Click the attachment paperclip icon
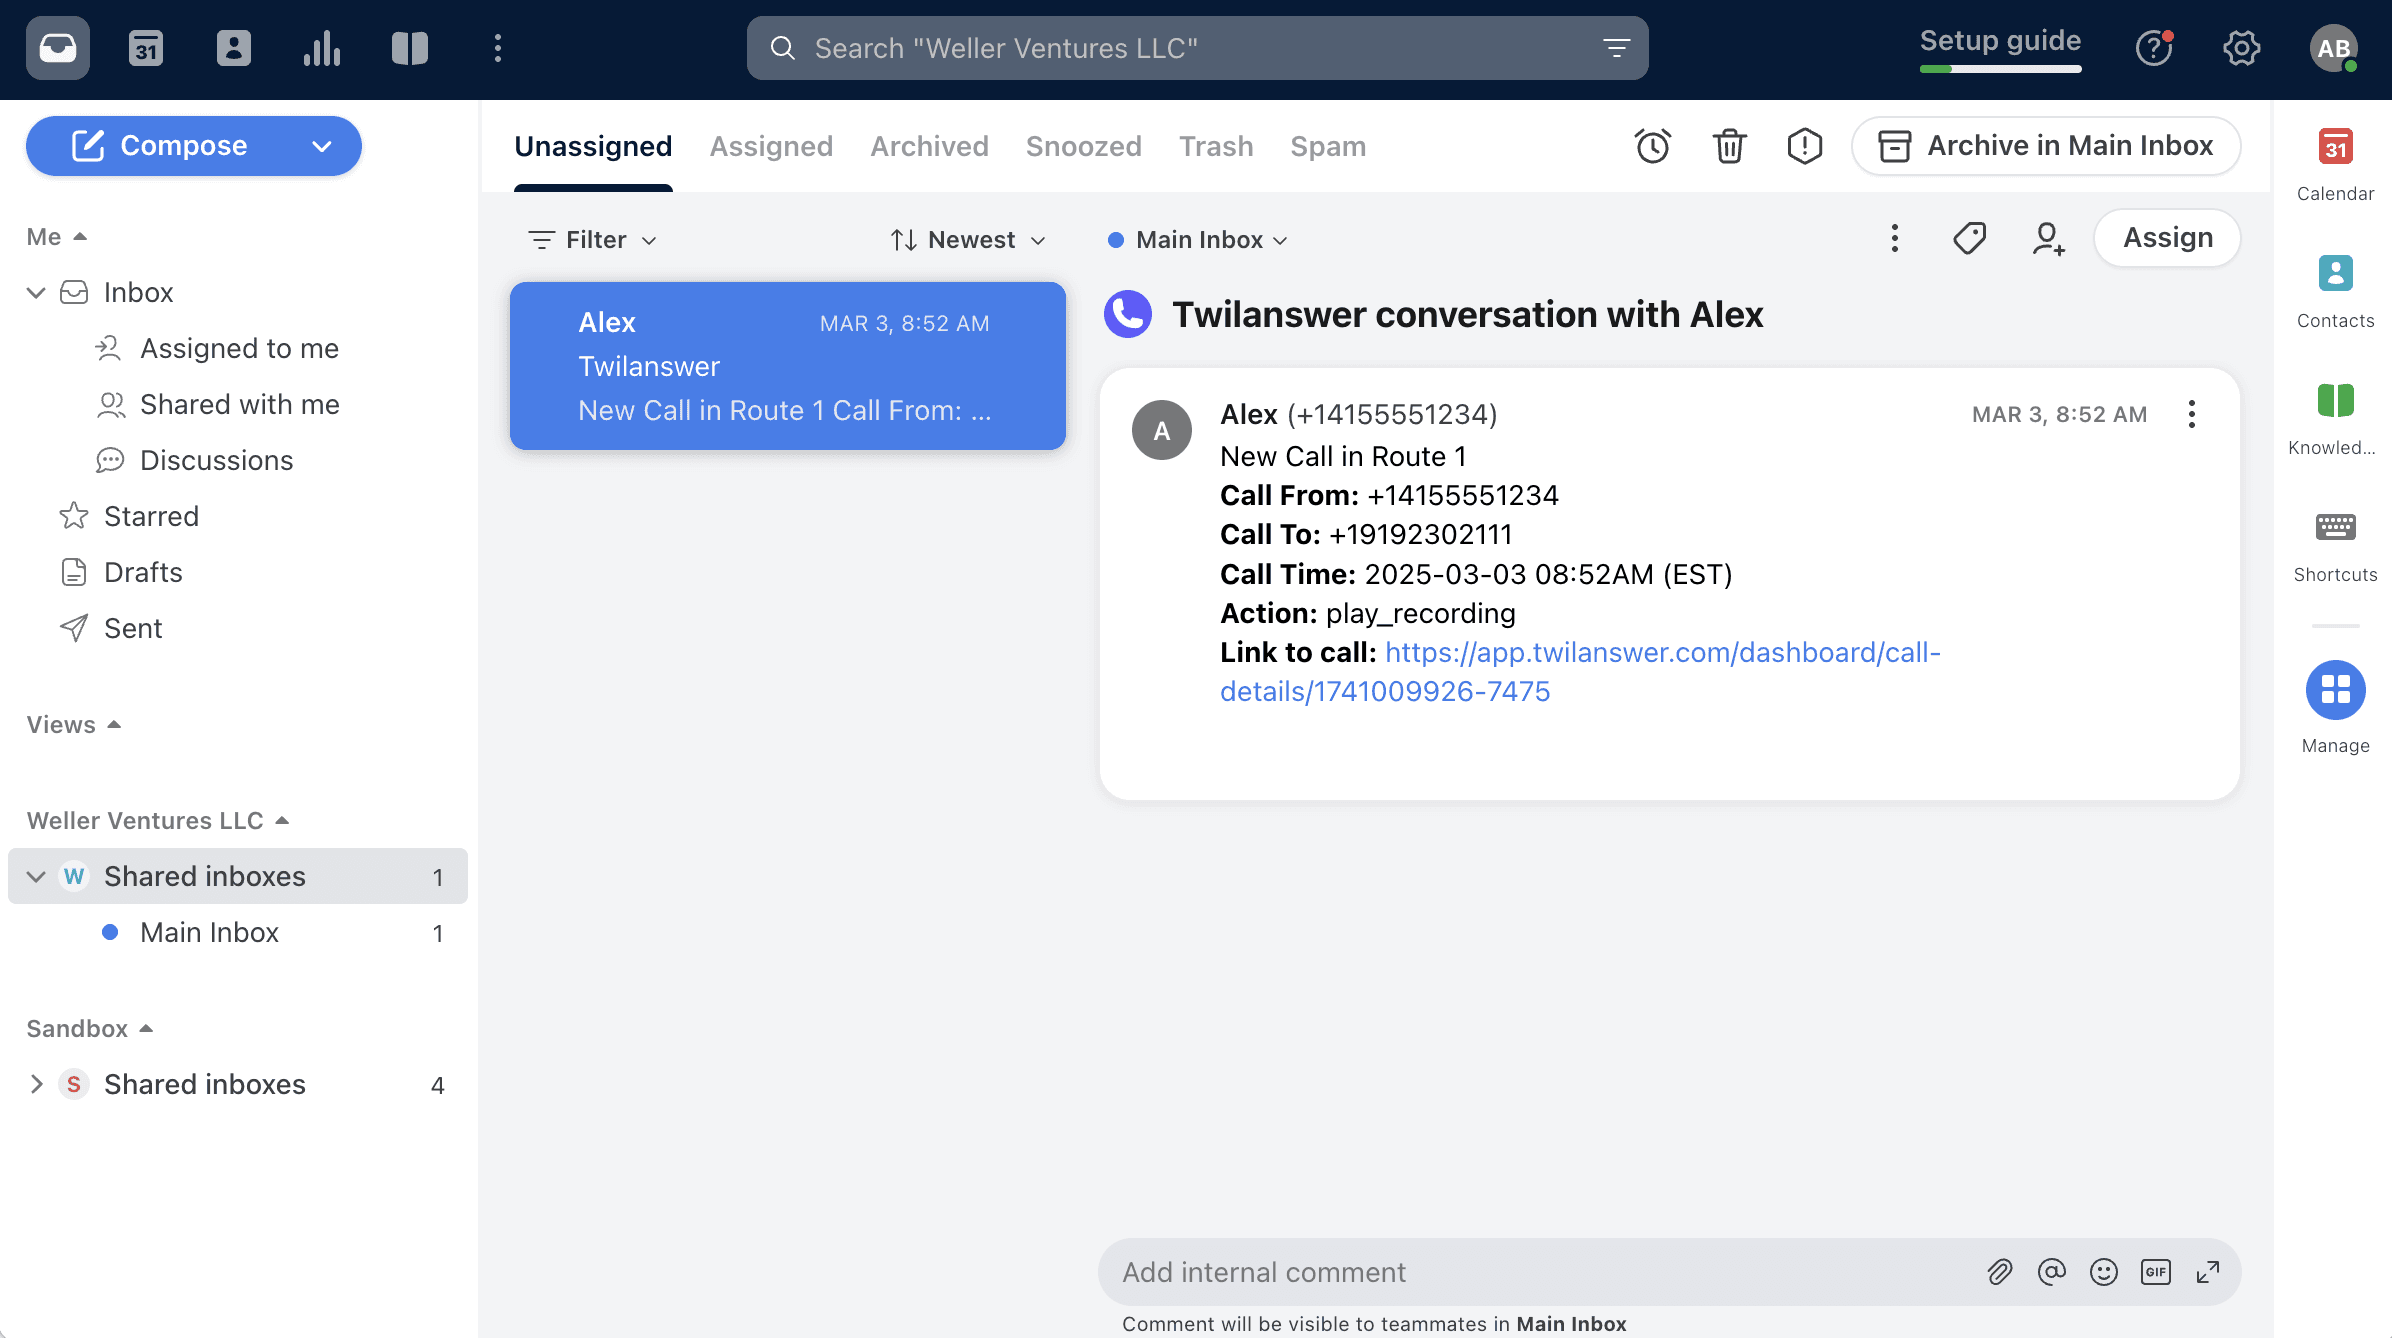 pyautogui.click(x=1999, y=1272)
